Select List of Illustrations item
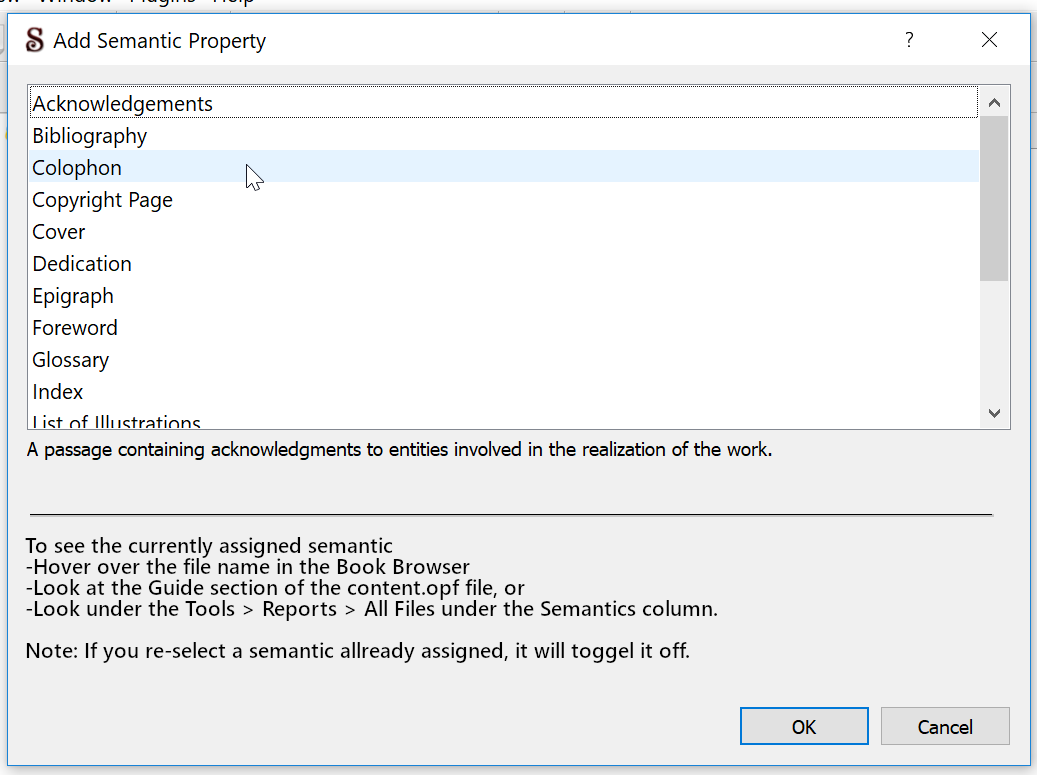The width and height of the screenshot is (1037, 775). tap(117, 422)
